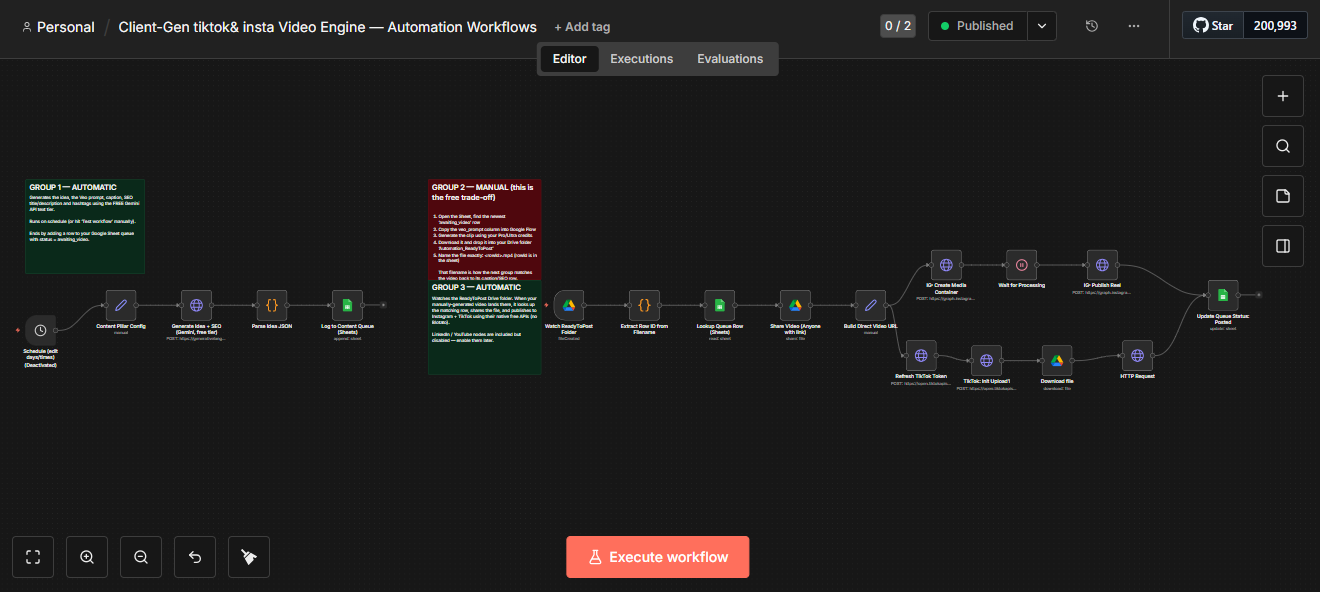The height and width of the screenshot is (592, 1320).
Task: Select the GROUP 1 AUTOMATIC sticky note
Action: coord(85,226)
